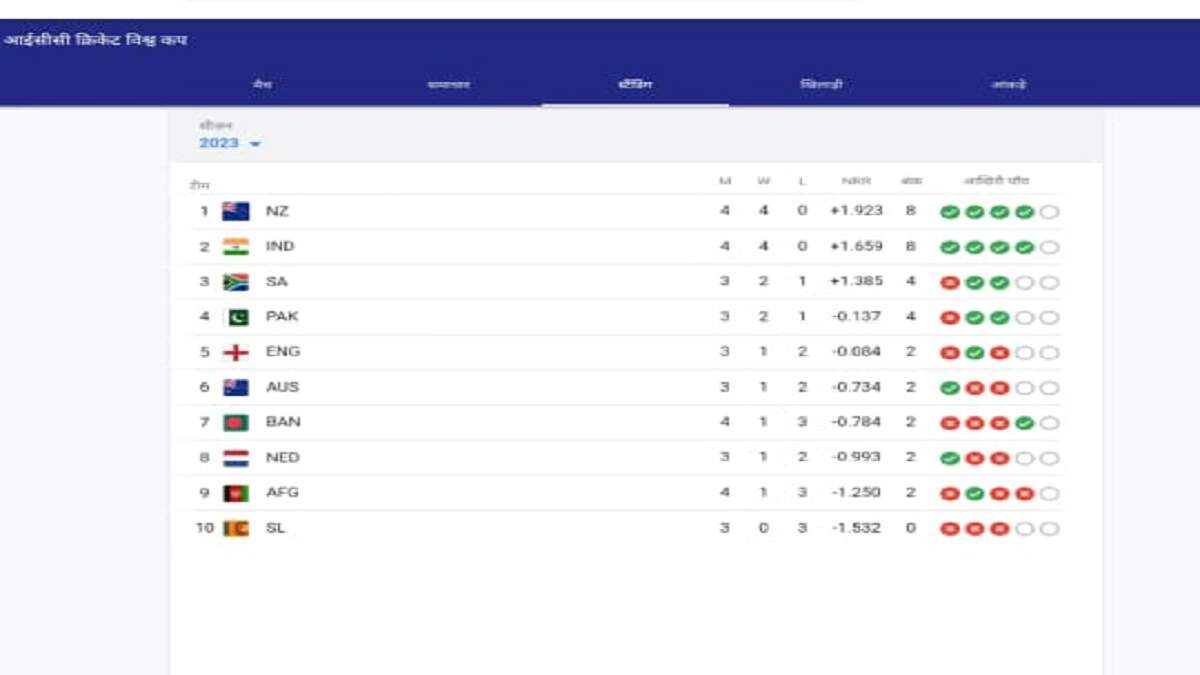The width and height of the screenshot is (1200, 675).
Task: Click the New Zealand flag icon
Action: pyautogui.click(x=236, y=212)
